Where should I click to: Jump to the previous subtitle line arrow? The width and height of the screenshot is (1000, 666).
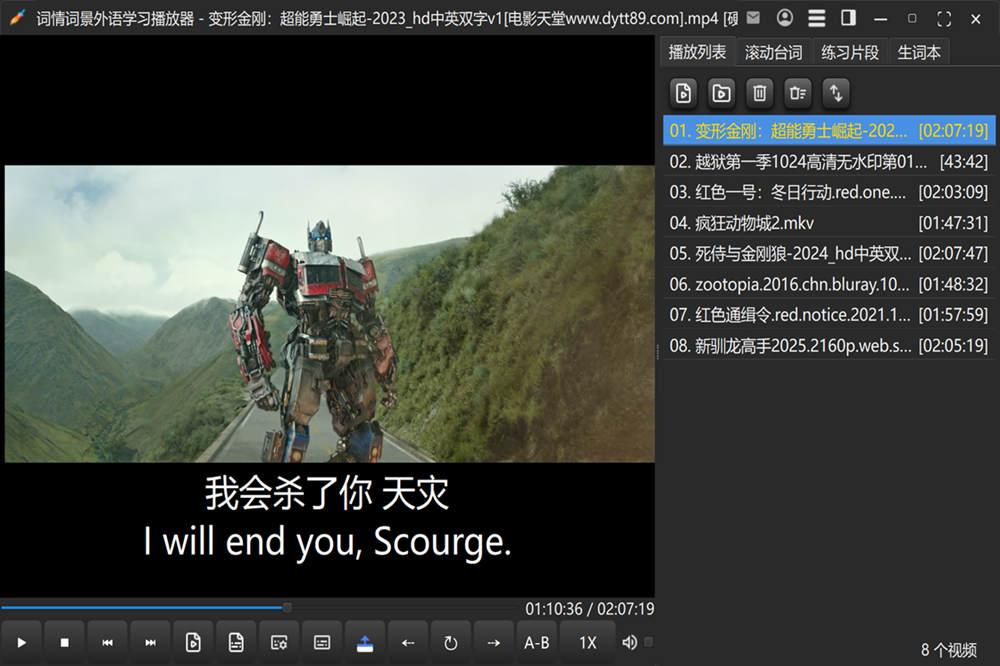pyautogui.click(x=408, y=642)
